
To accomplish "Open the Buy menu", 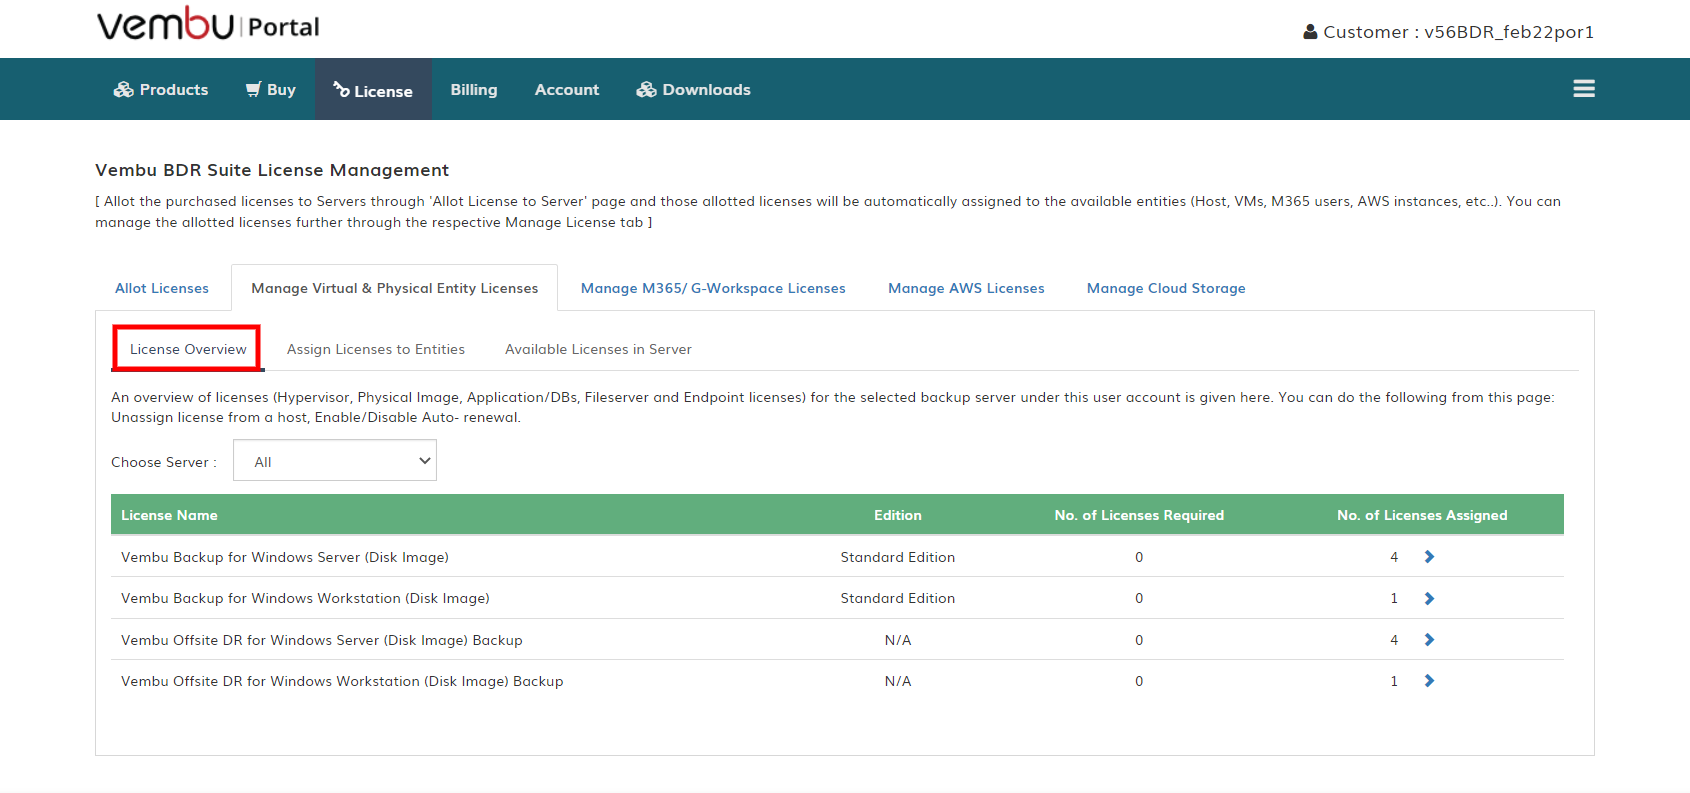I will click(x=271, y=89).
